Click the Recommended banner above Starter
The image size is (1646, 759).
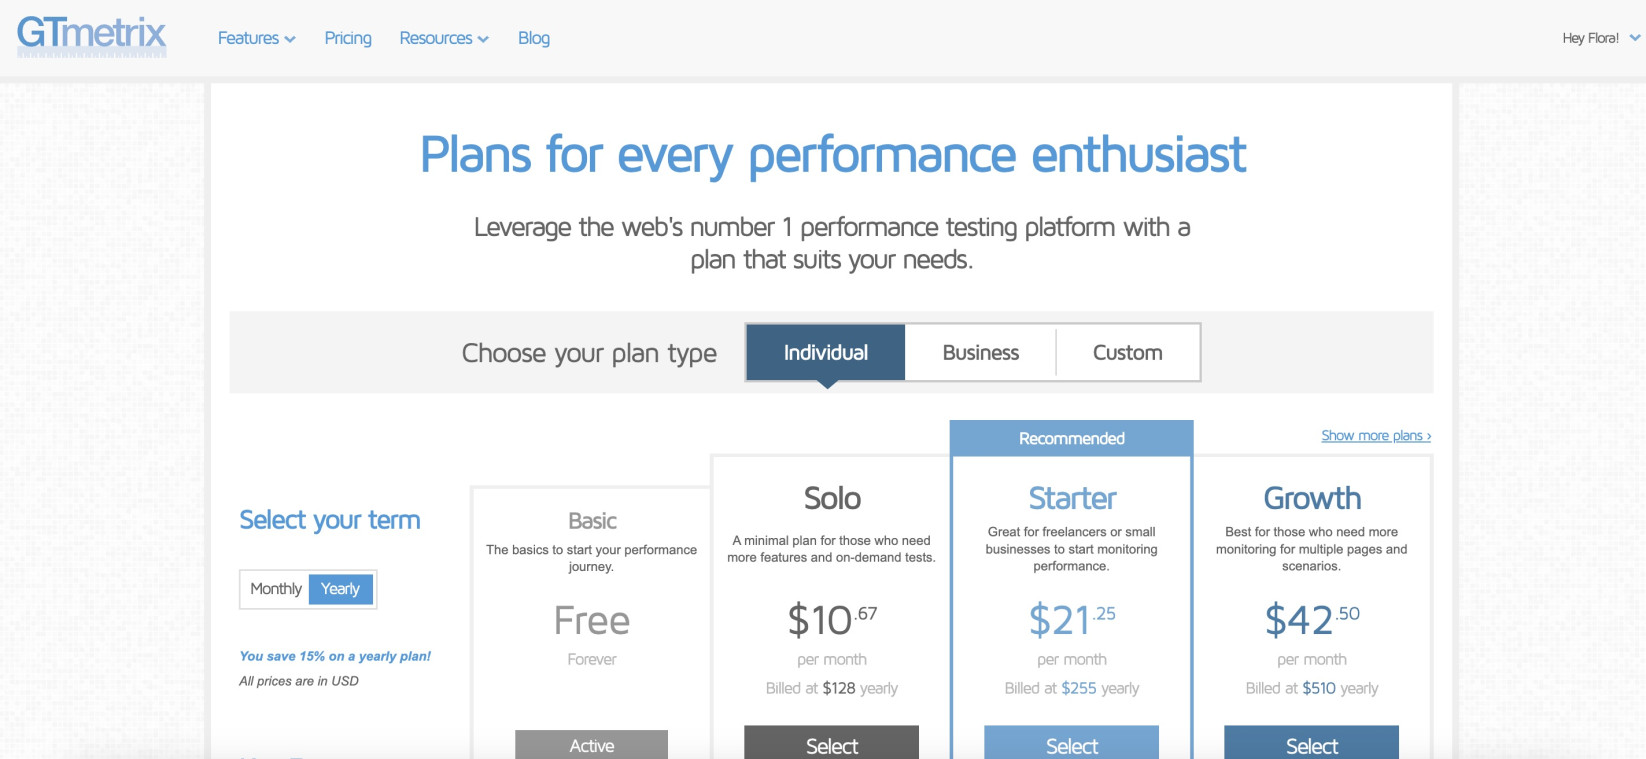pyautogui.click(x=1071, y=438)
